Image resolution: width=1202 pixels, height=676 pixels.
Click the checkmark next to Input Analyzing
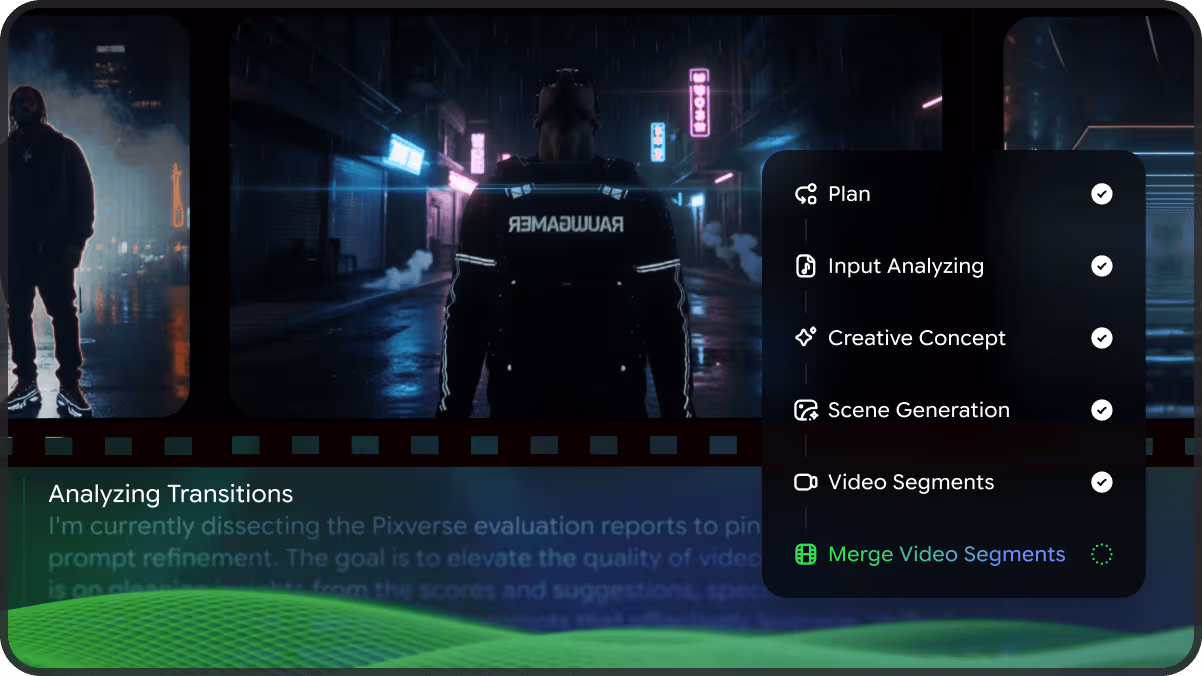(x=1101, y=266)
